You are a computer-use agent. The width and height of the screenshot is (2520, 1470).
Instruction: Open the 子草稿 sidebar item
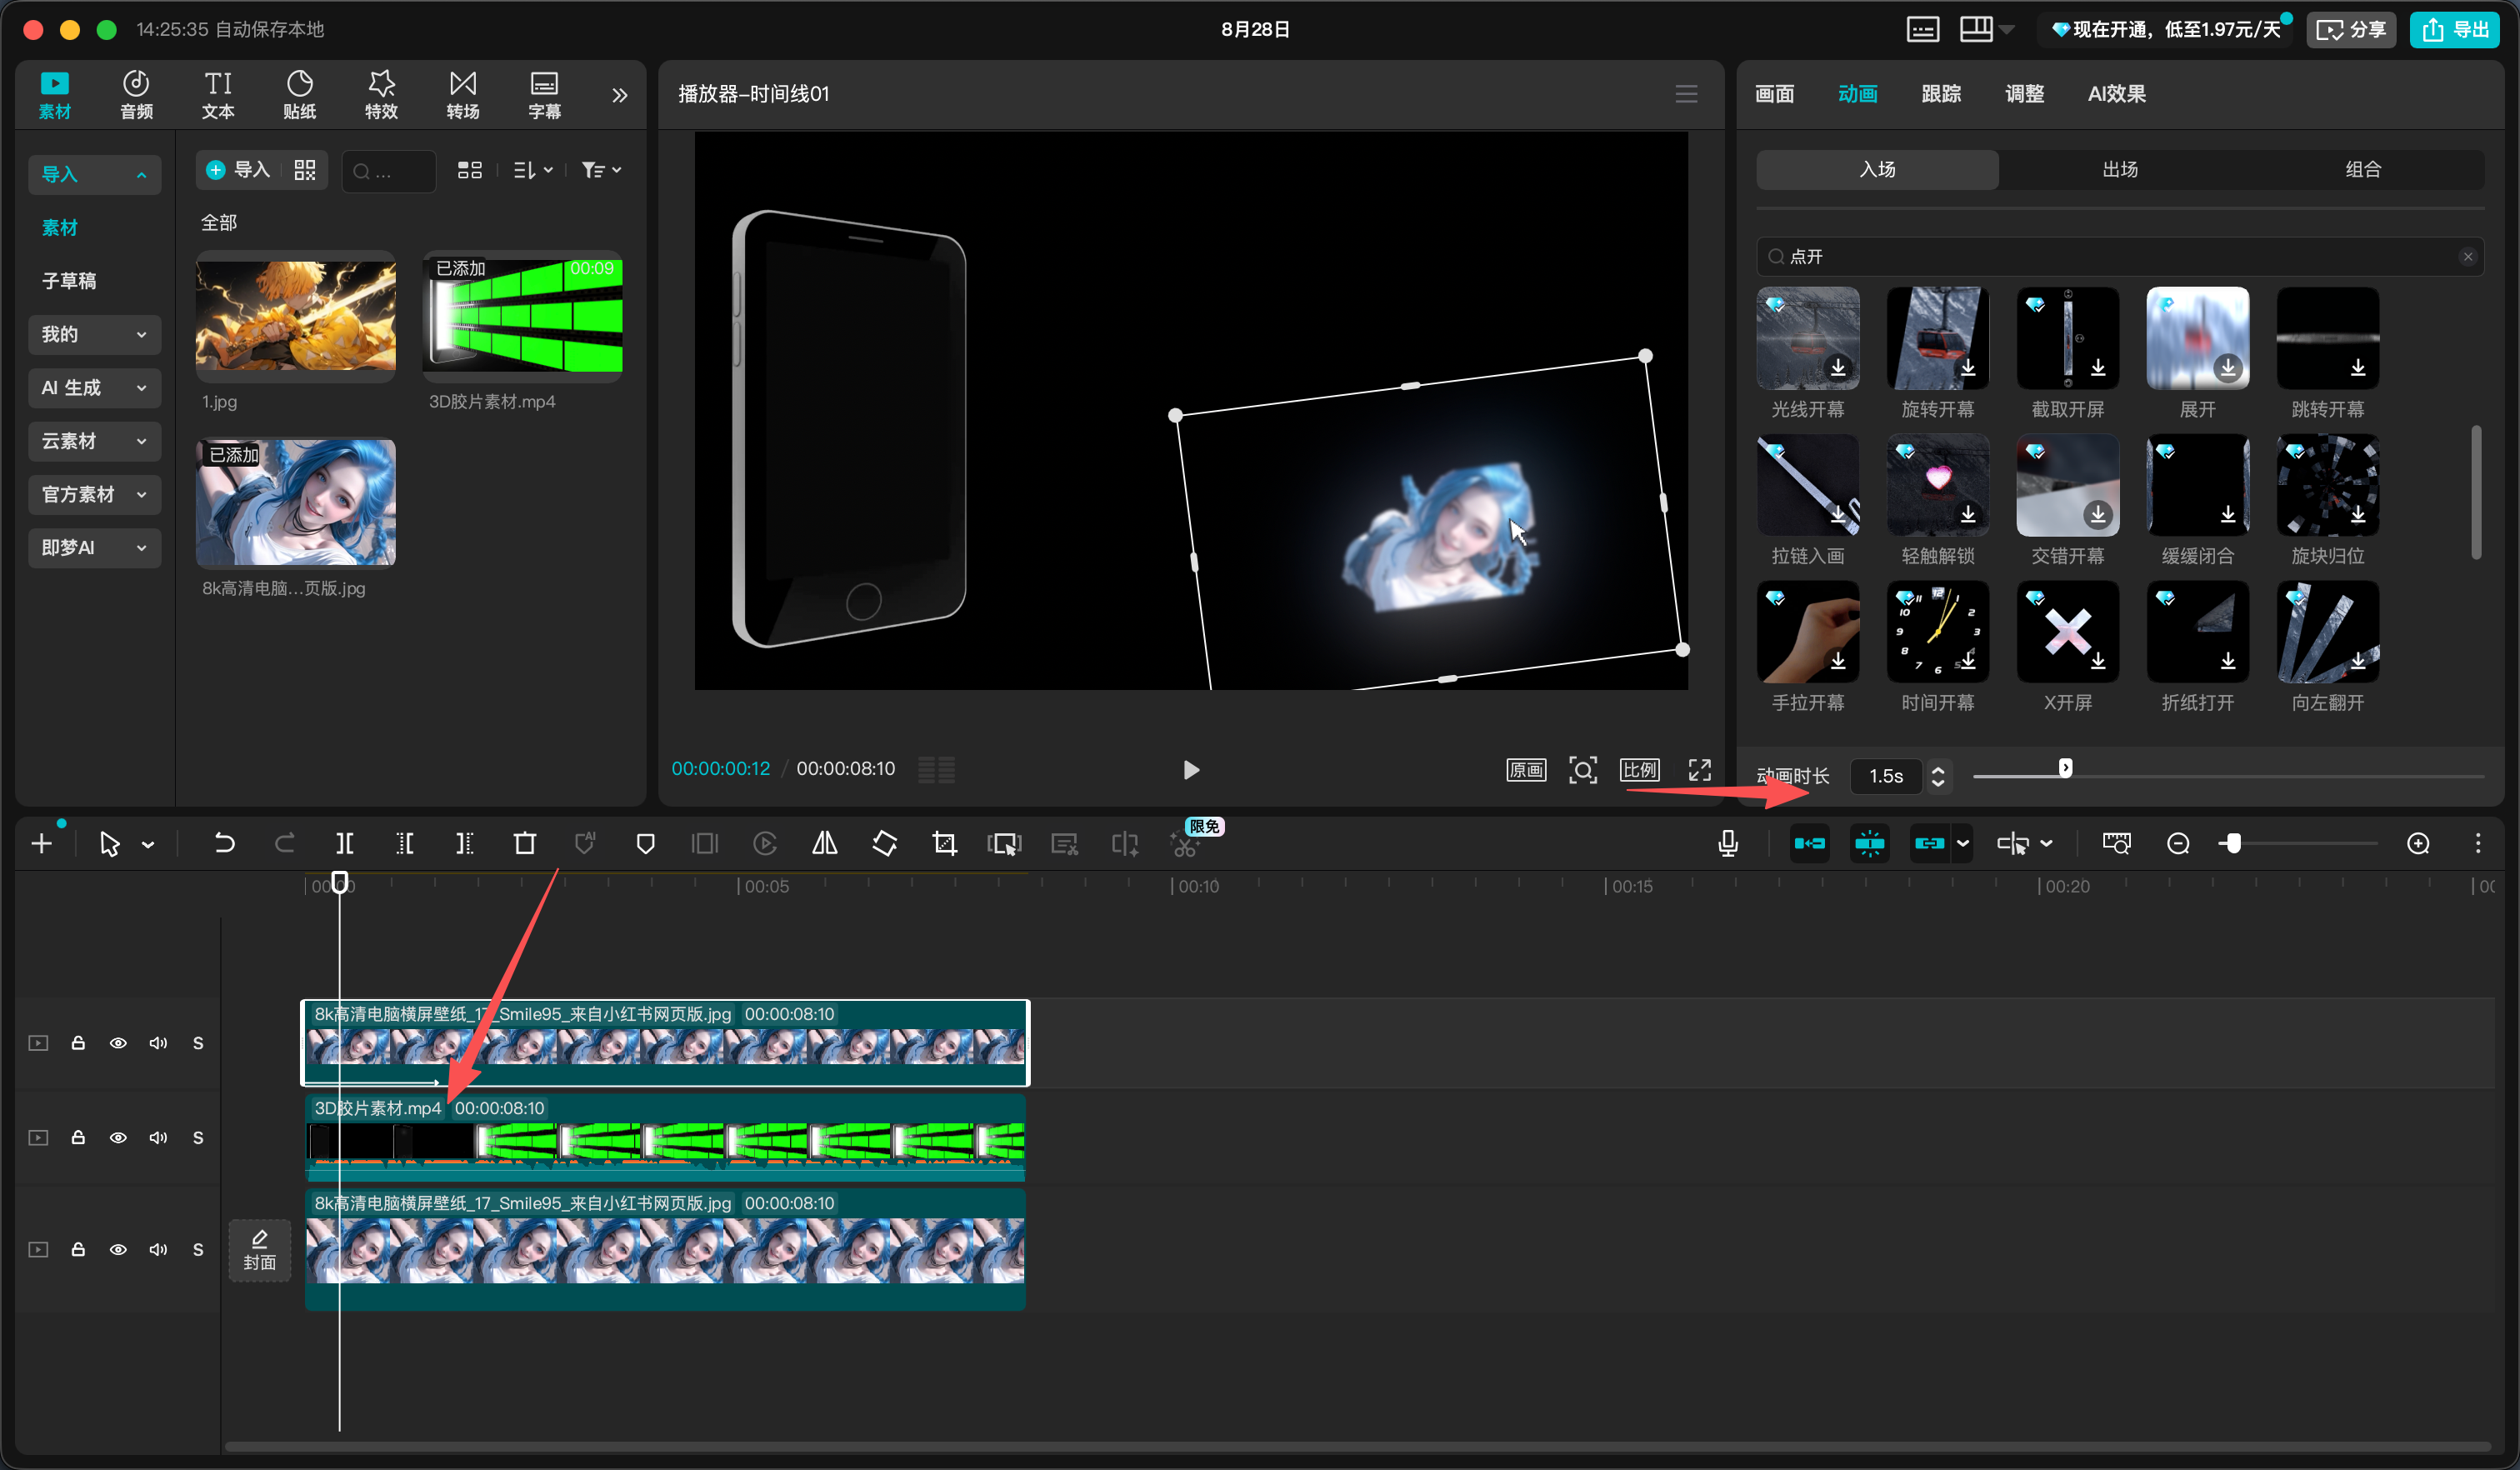click(x=69, y=281)
